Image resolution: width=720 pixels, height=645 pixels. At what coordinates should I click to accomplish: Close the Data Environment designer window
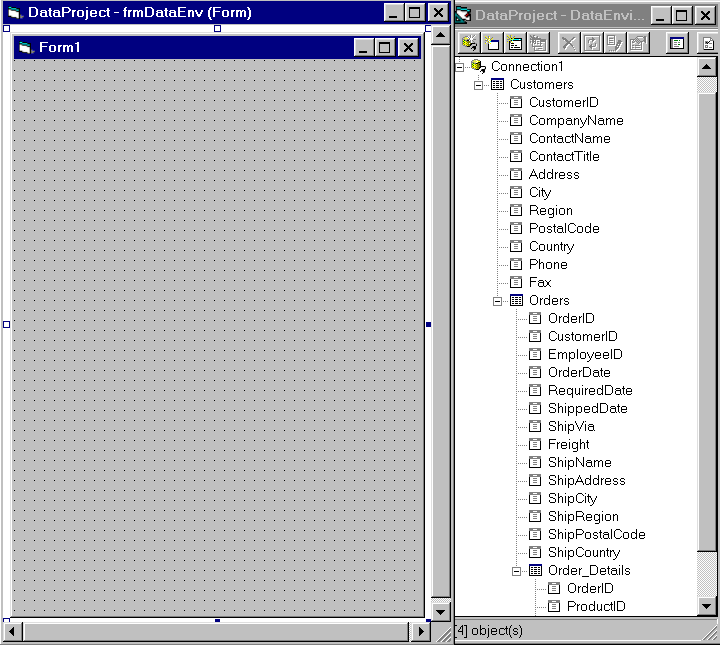706,16
